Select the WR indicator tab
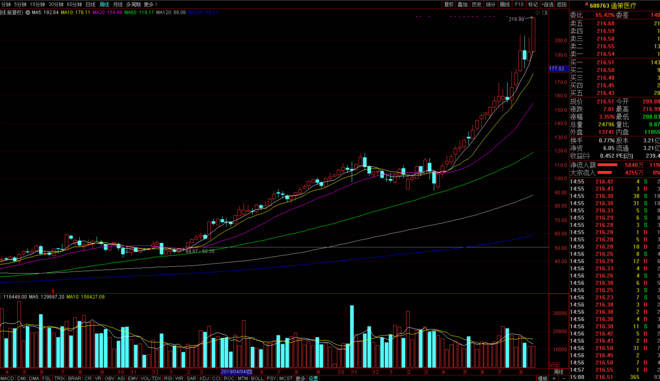The height and width of the screenshot is (381, 660). pos(179,378)
